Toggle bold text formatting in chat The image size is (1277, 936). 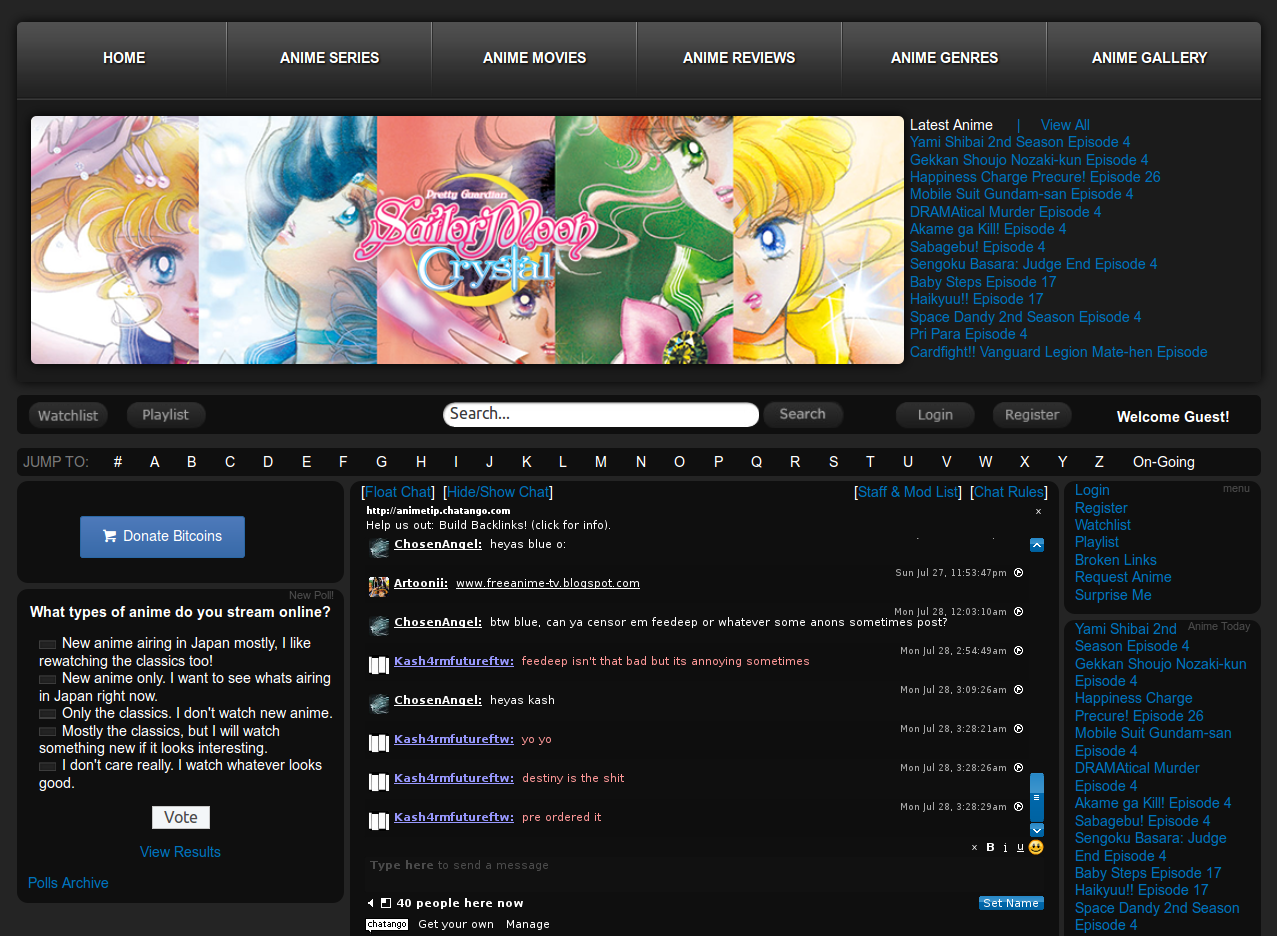coord(990,847)
